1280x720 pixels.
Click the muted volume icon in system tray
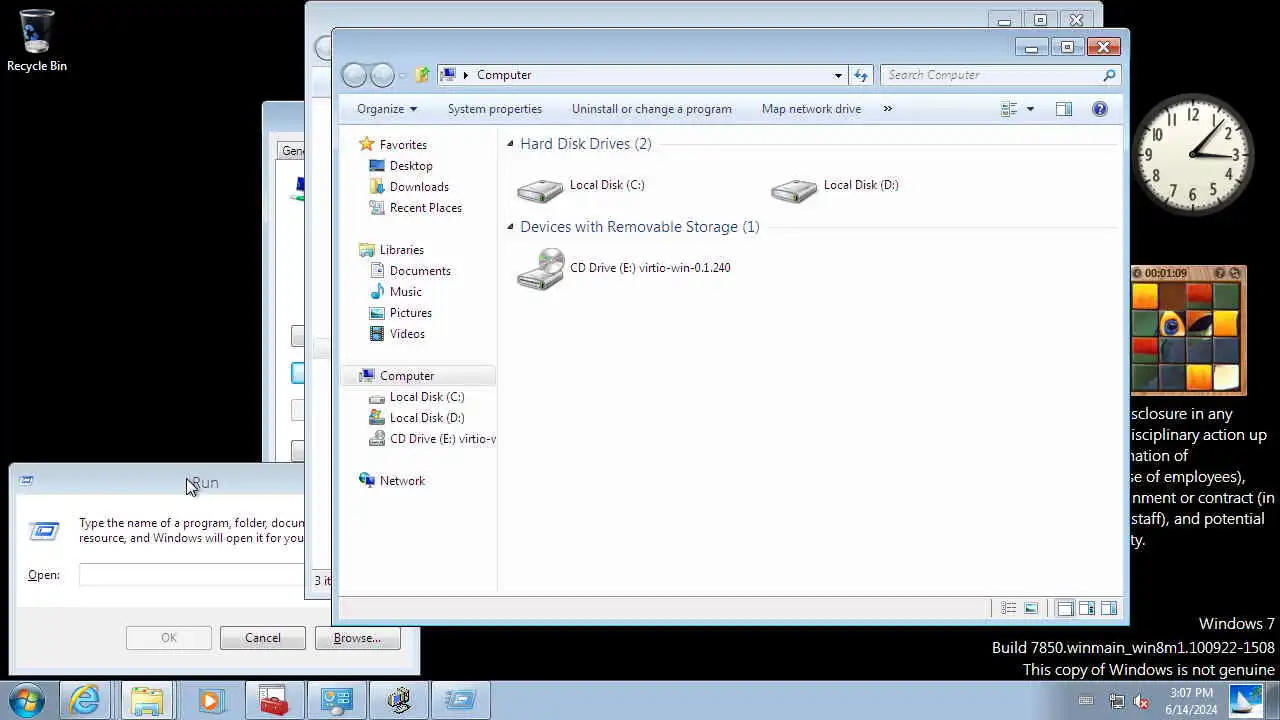1141,701
